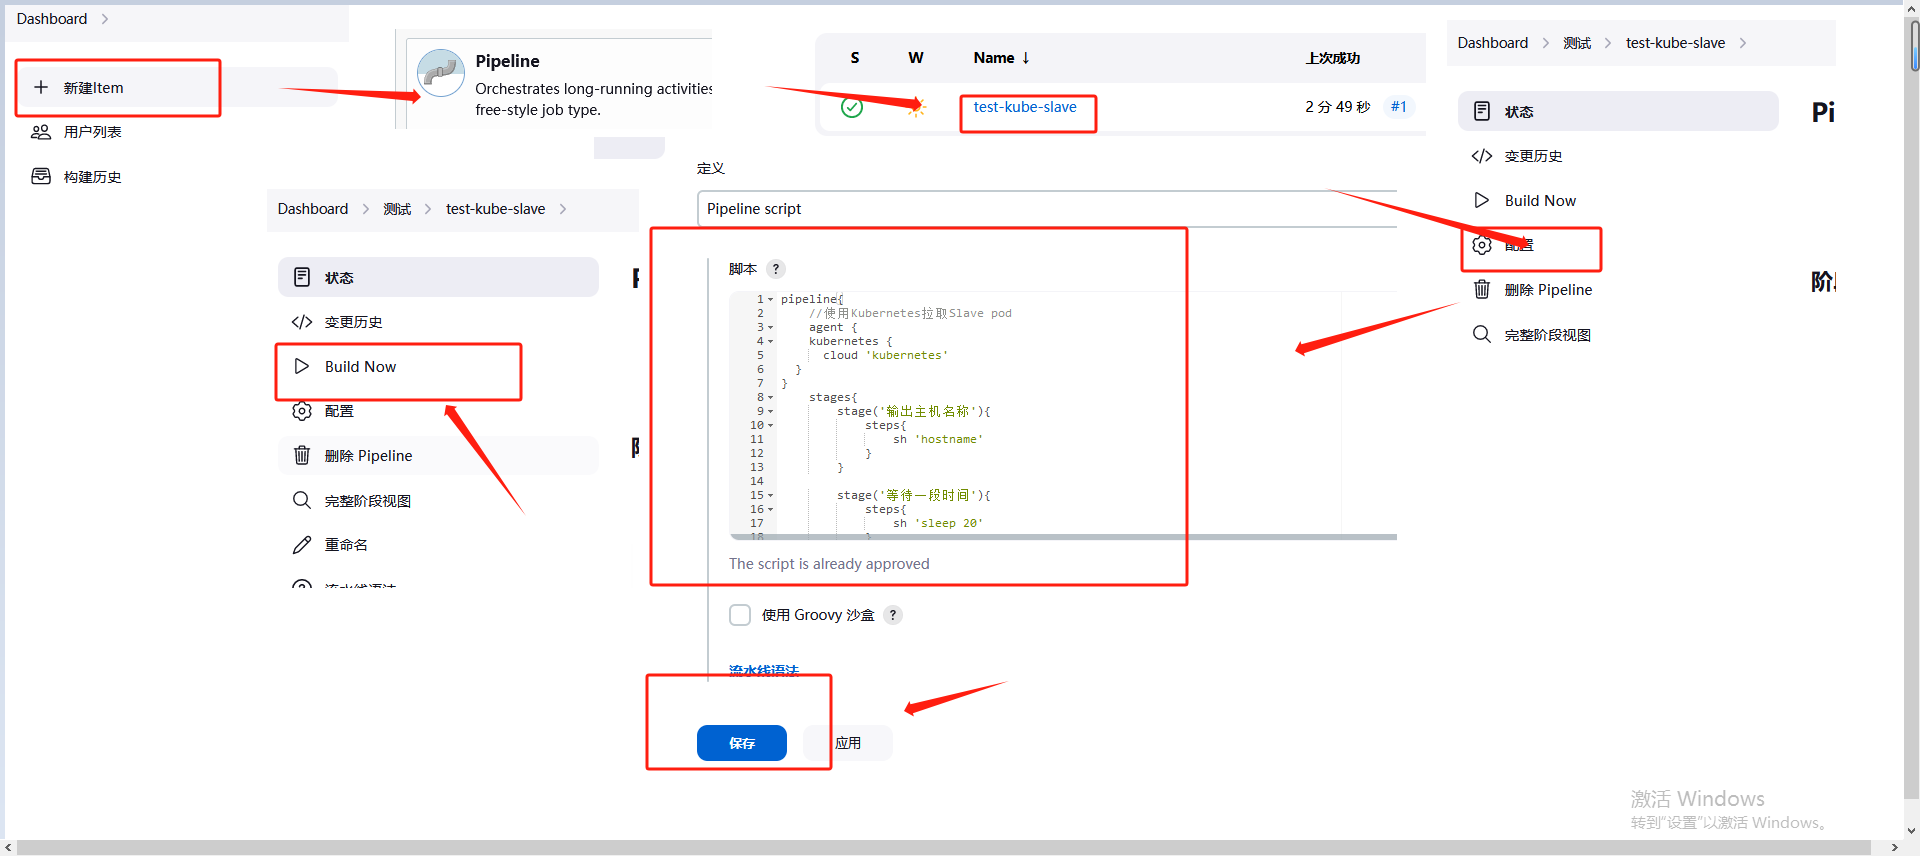The width and height of the screenshot is (1920, 856).
Task: Click the 配置 gear icon in right sidebar
Action: (1482, 245)
